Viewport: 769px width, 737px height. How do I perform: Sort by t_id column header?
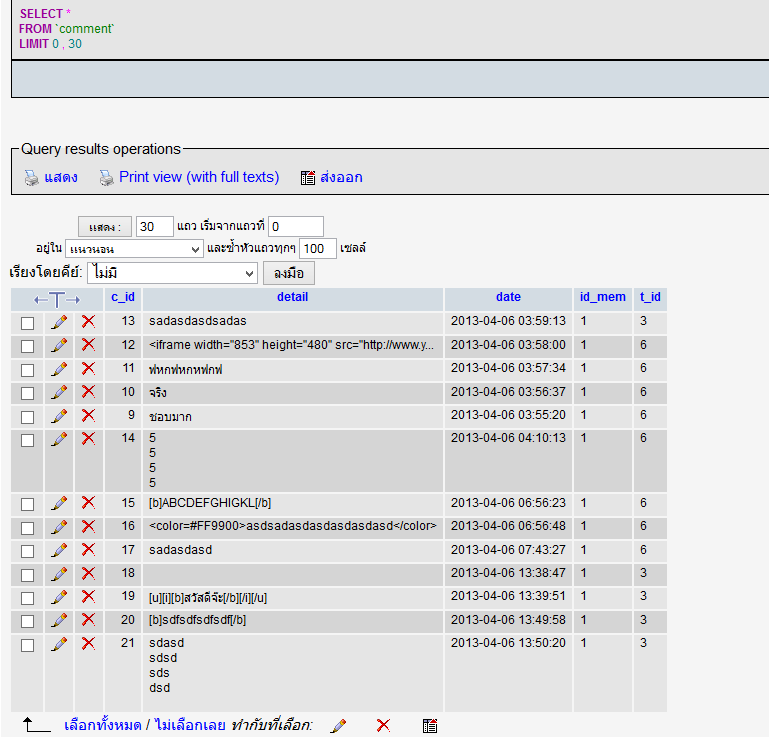coord(650,297)
